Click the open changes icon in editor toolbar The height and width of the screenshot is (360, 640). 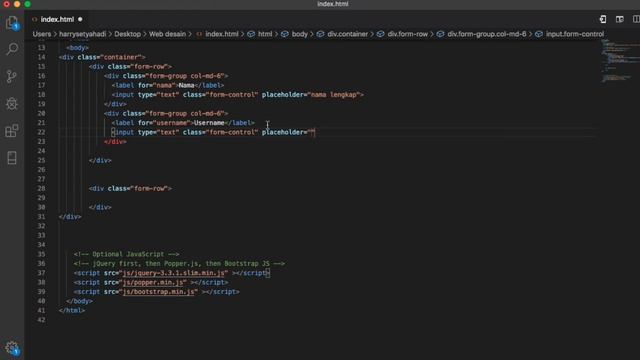(x=603, y=19)
